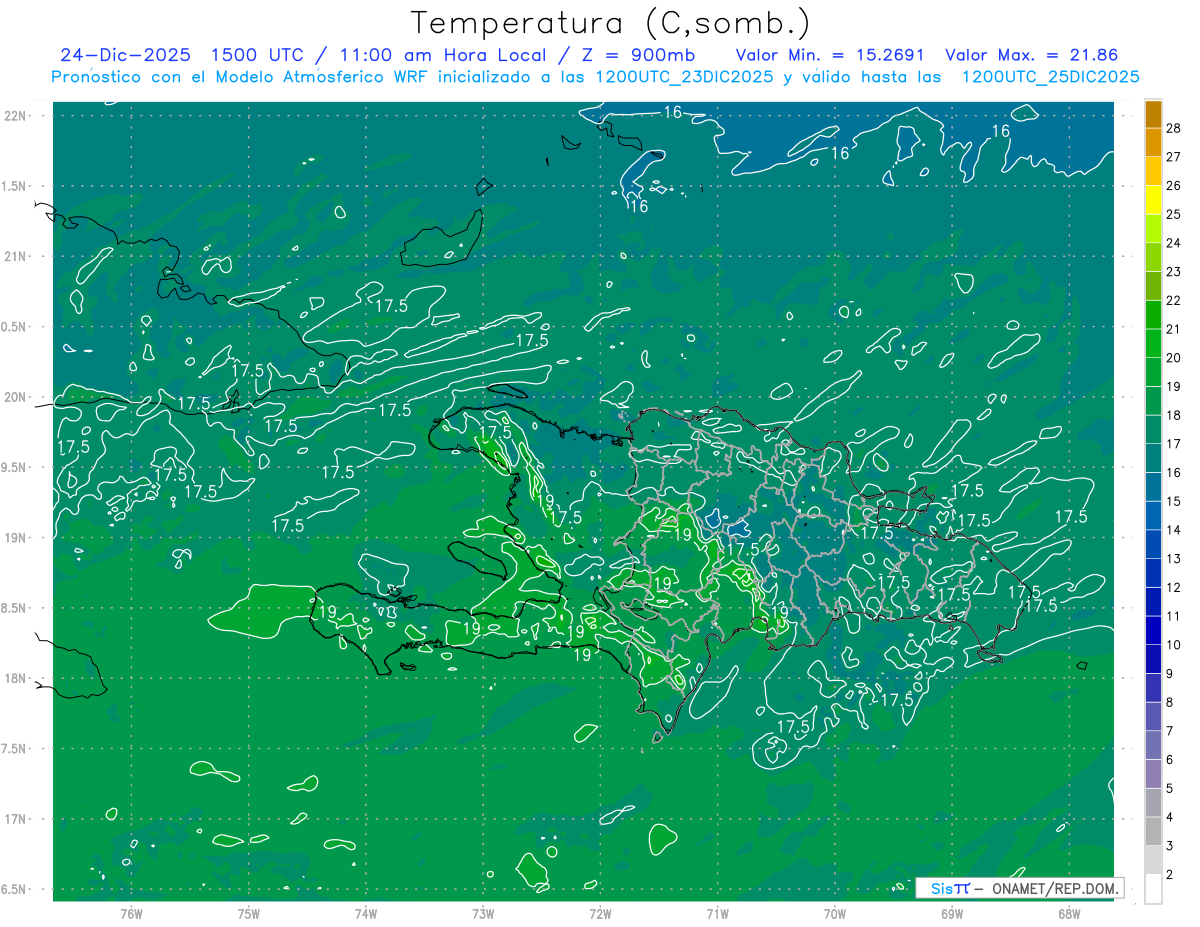The width and height of the screenshot is (1200, 927).
Task: Click the '74W' longitude axis label
Action: 366,913
